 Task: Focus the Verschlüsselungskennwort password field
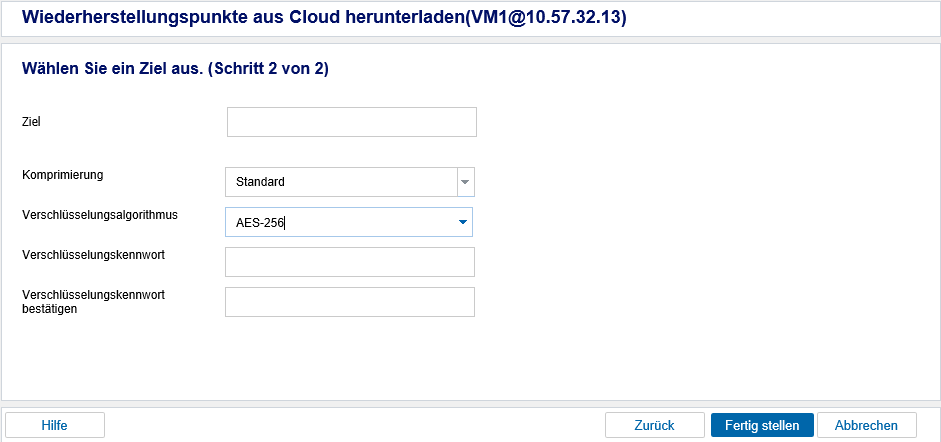[x=350, y=262]
